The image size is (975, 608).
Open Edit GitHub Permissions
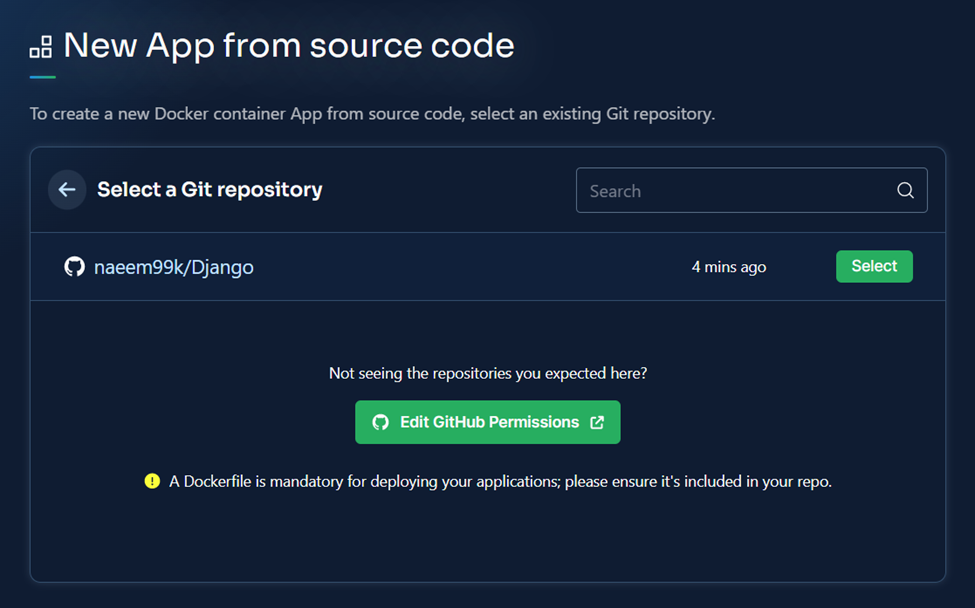pos(487,422)
